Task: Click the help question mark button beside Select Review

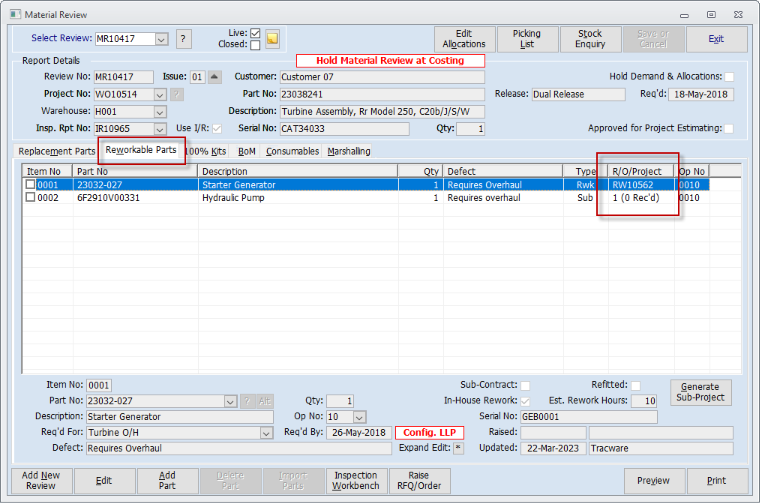Action: (184, 39)
